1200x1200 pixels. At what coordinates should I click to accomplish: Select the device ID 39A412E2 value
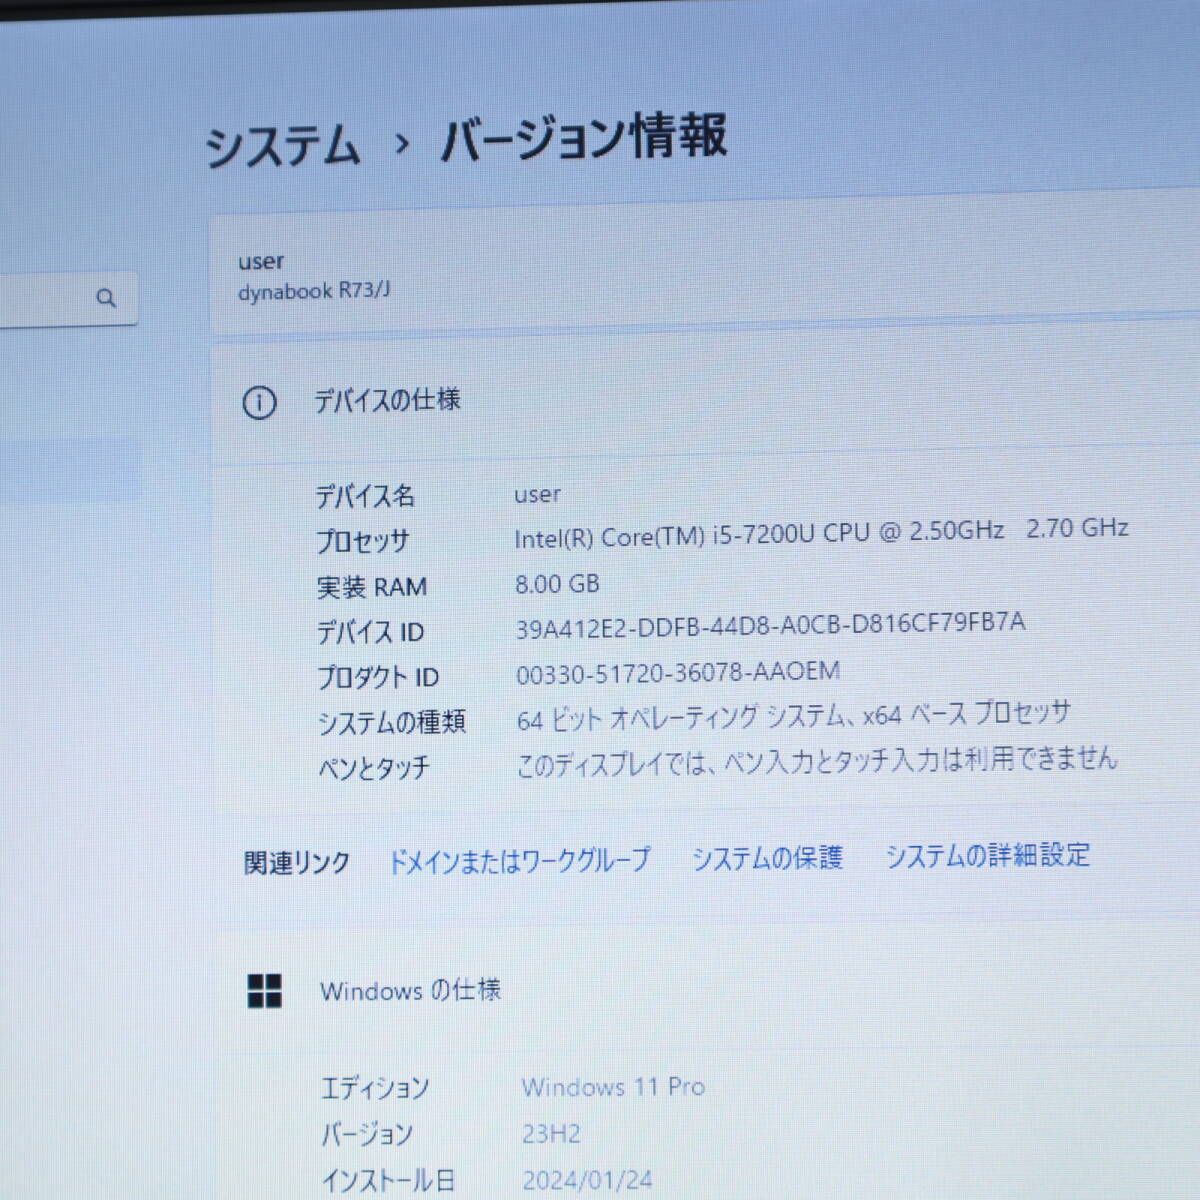pyautogui.click(x=770, y=625)
